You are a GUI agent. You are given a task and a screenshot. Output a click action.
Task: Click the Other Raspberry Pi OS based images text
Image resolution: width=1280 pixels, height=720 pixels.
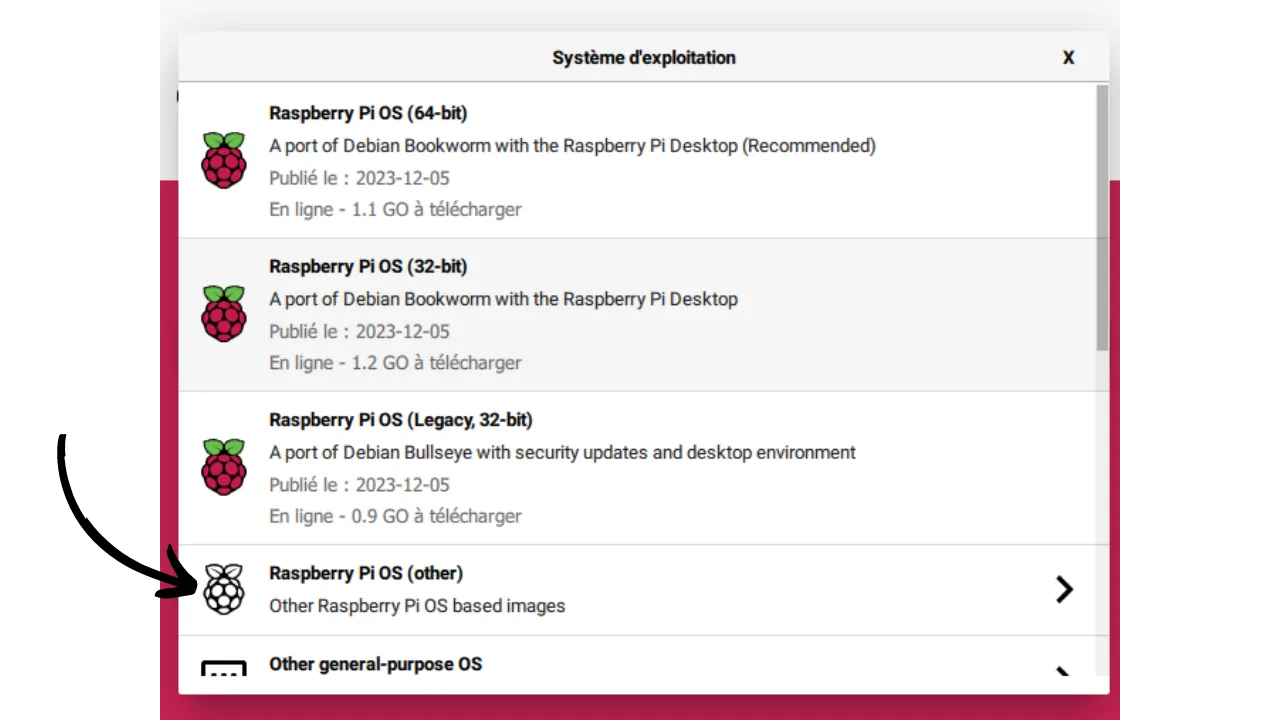pos(417,606)
